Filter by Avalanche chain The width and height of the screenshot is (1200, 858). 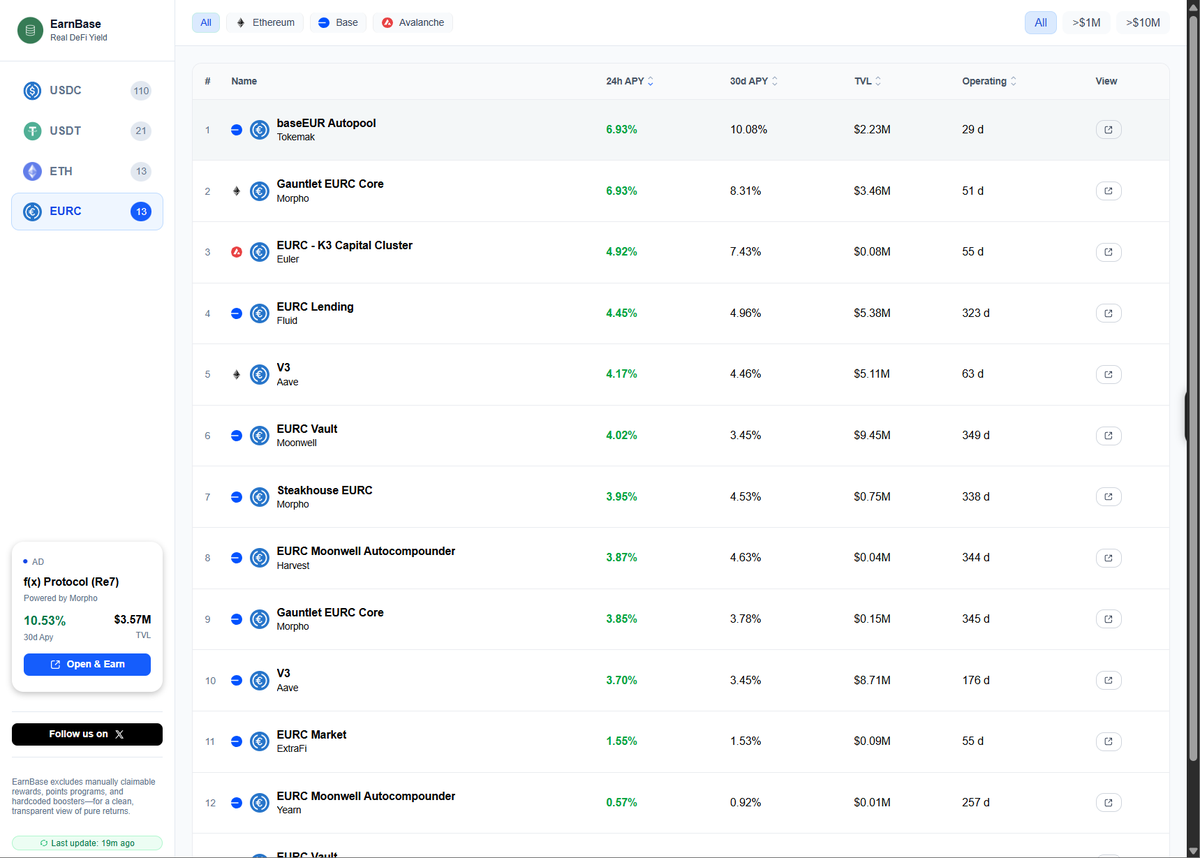click(x=413, y=22)
